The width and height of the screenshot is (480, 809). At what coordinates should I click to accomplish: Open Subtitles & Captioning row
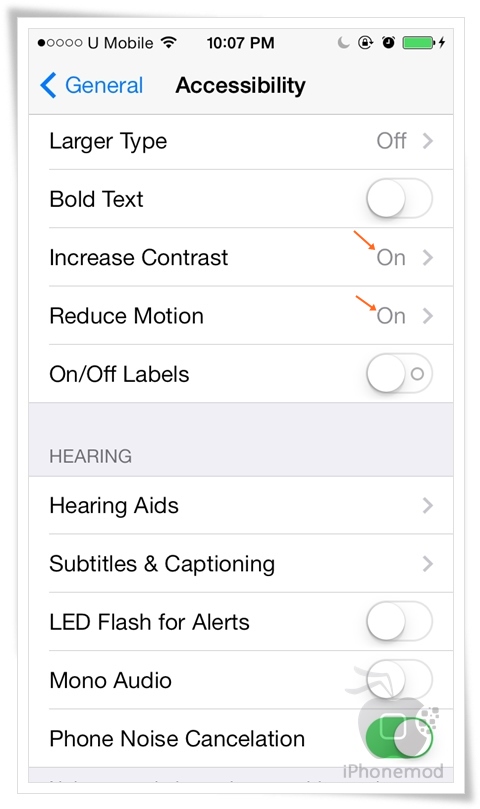click(241, 563)
